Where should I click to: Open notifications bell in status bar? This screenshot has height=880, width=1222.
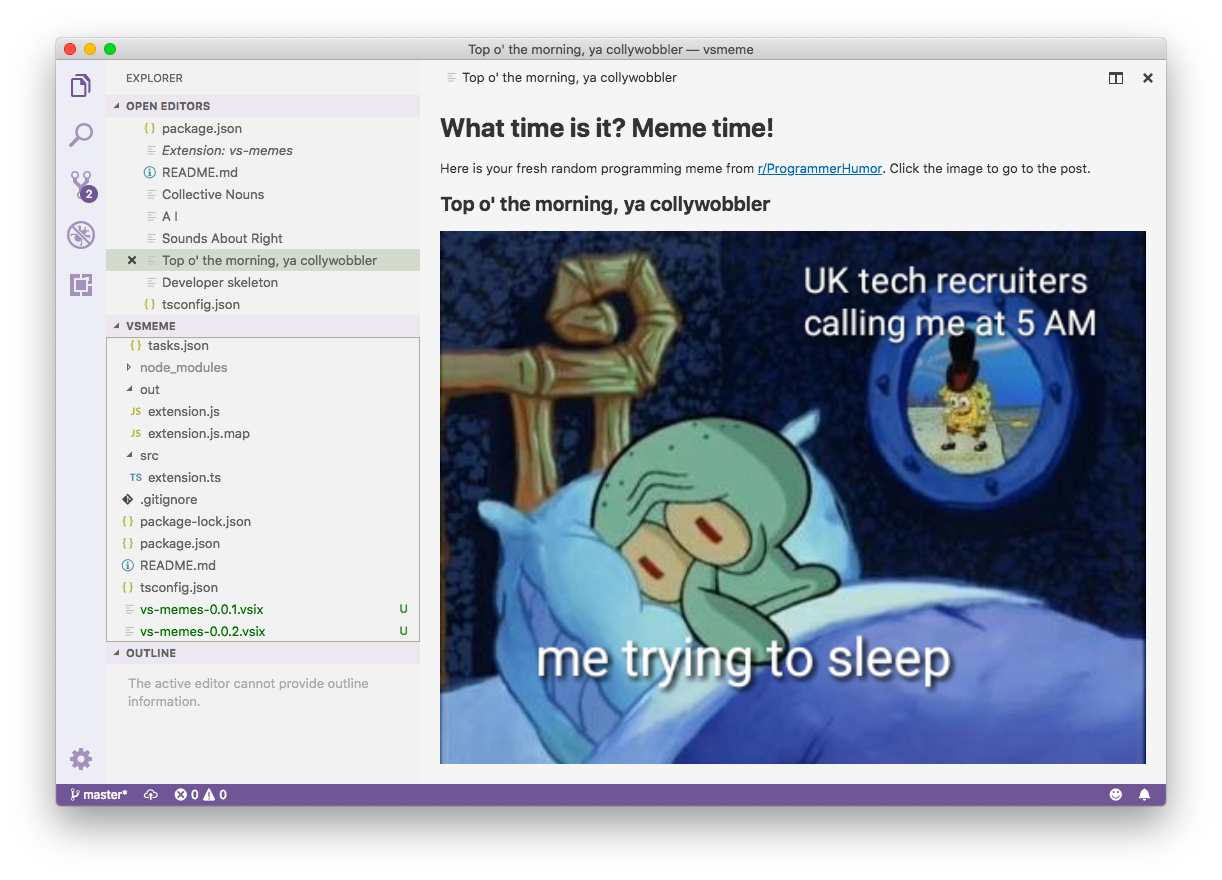[x=1145, y=795]
